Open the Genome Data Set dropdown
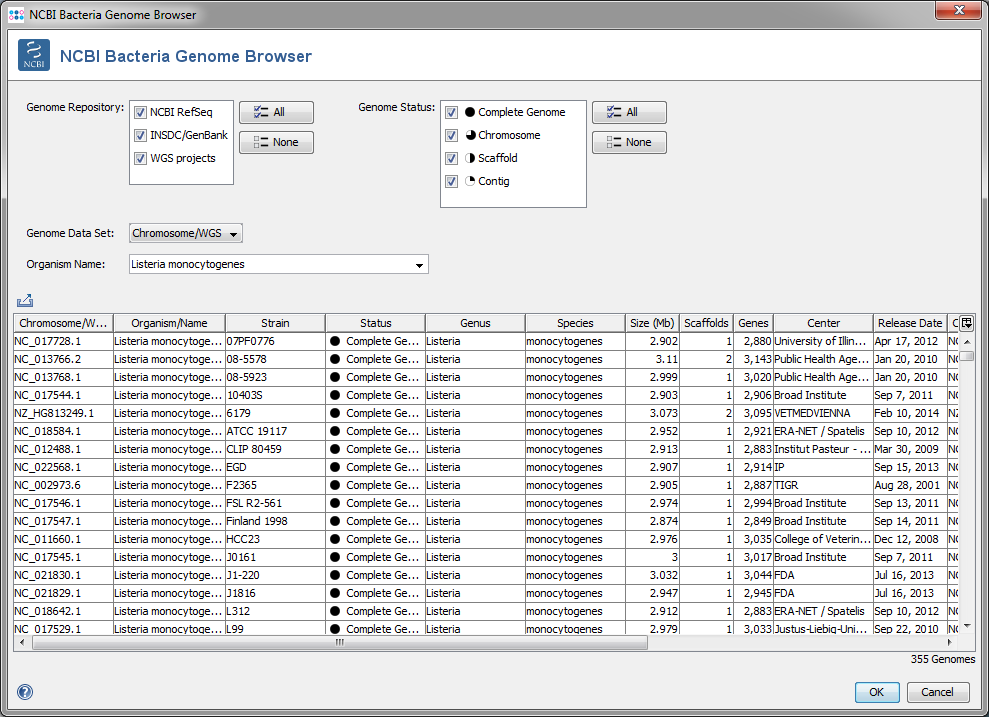Image resolution: width=989 pixels, height=717 pixels. click(185, 233)
